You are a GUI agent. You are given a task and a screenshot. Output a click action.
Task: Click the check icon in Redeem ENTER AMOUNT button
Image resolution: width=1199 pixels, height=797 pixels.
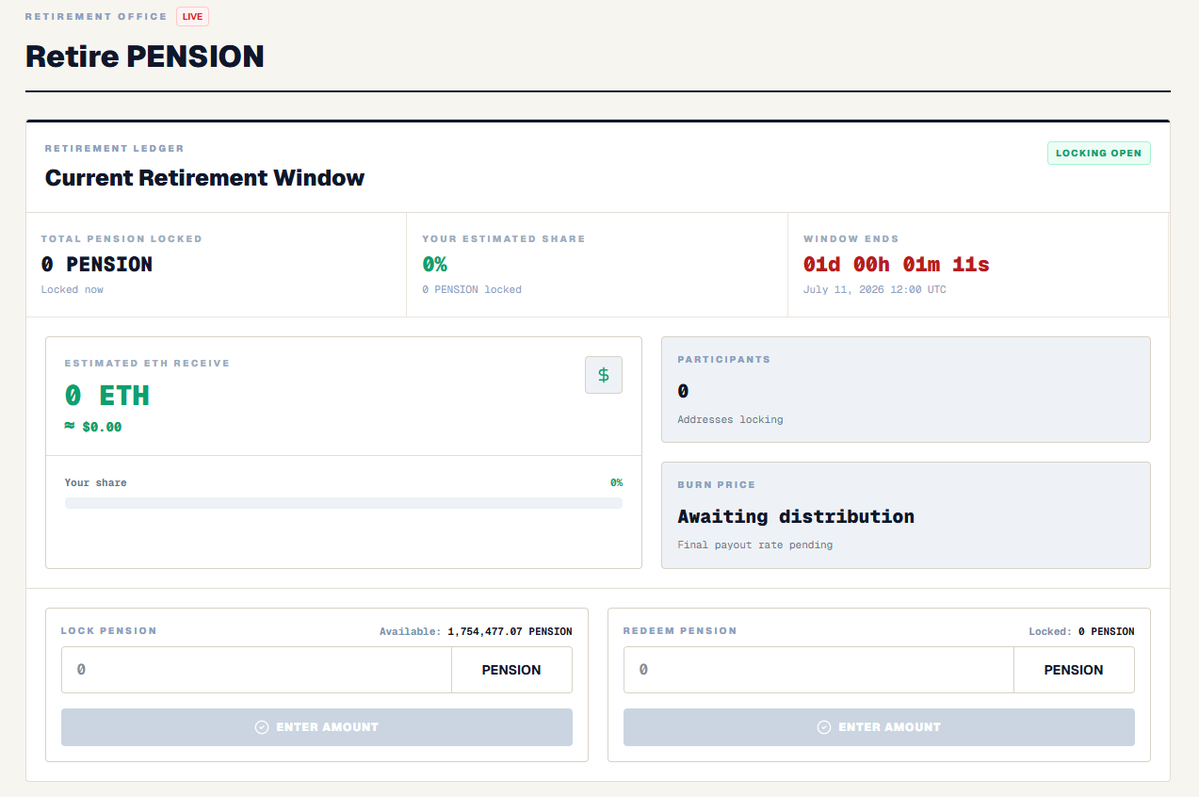point(824,727)
